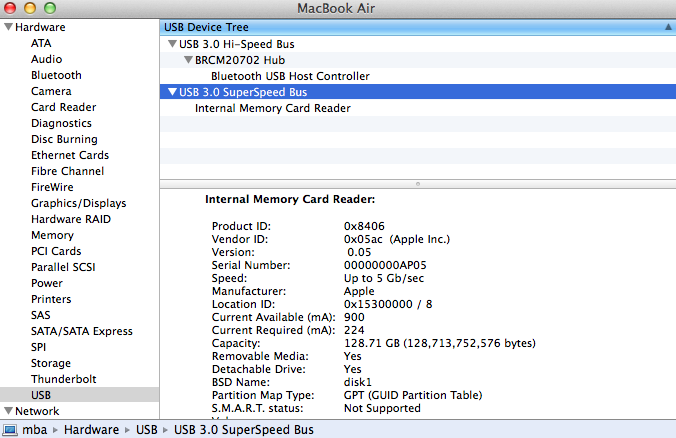
Task: Click Location ID value 0x15300000 / 8
Action: 388,304
